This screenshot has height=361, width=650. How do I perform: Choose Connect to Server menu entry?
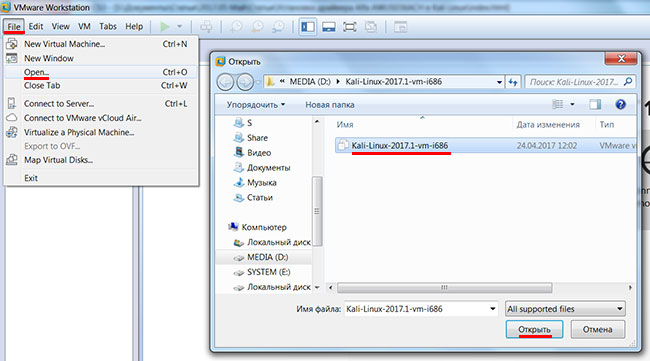[100, 104]
